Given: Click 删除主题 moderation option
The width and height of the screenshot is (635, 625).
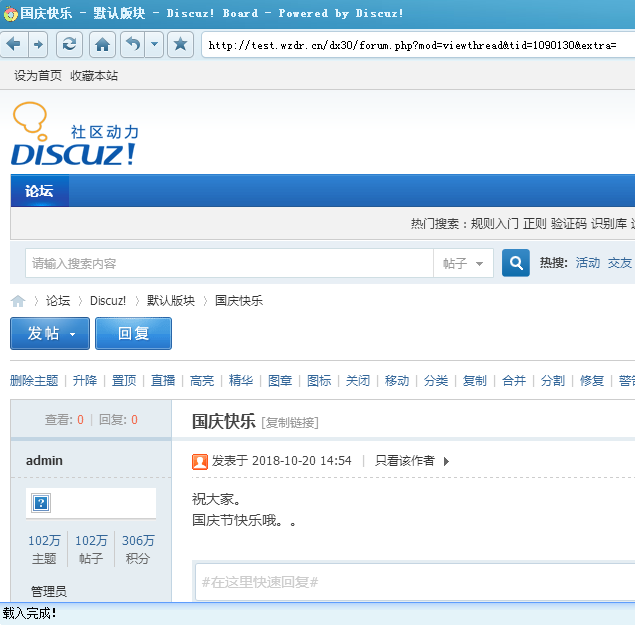Looking at the screenshot, I should (34, 381).
